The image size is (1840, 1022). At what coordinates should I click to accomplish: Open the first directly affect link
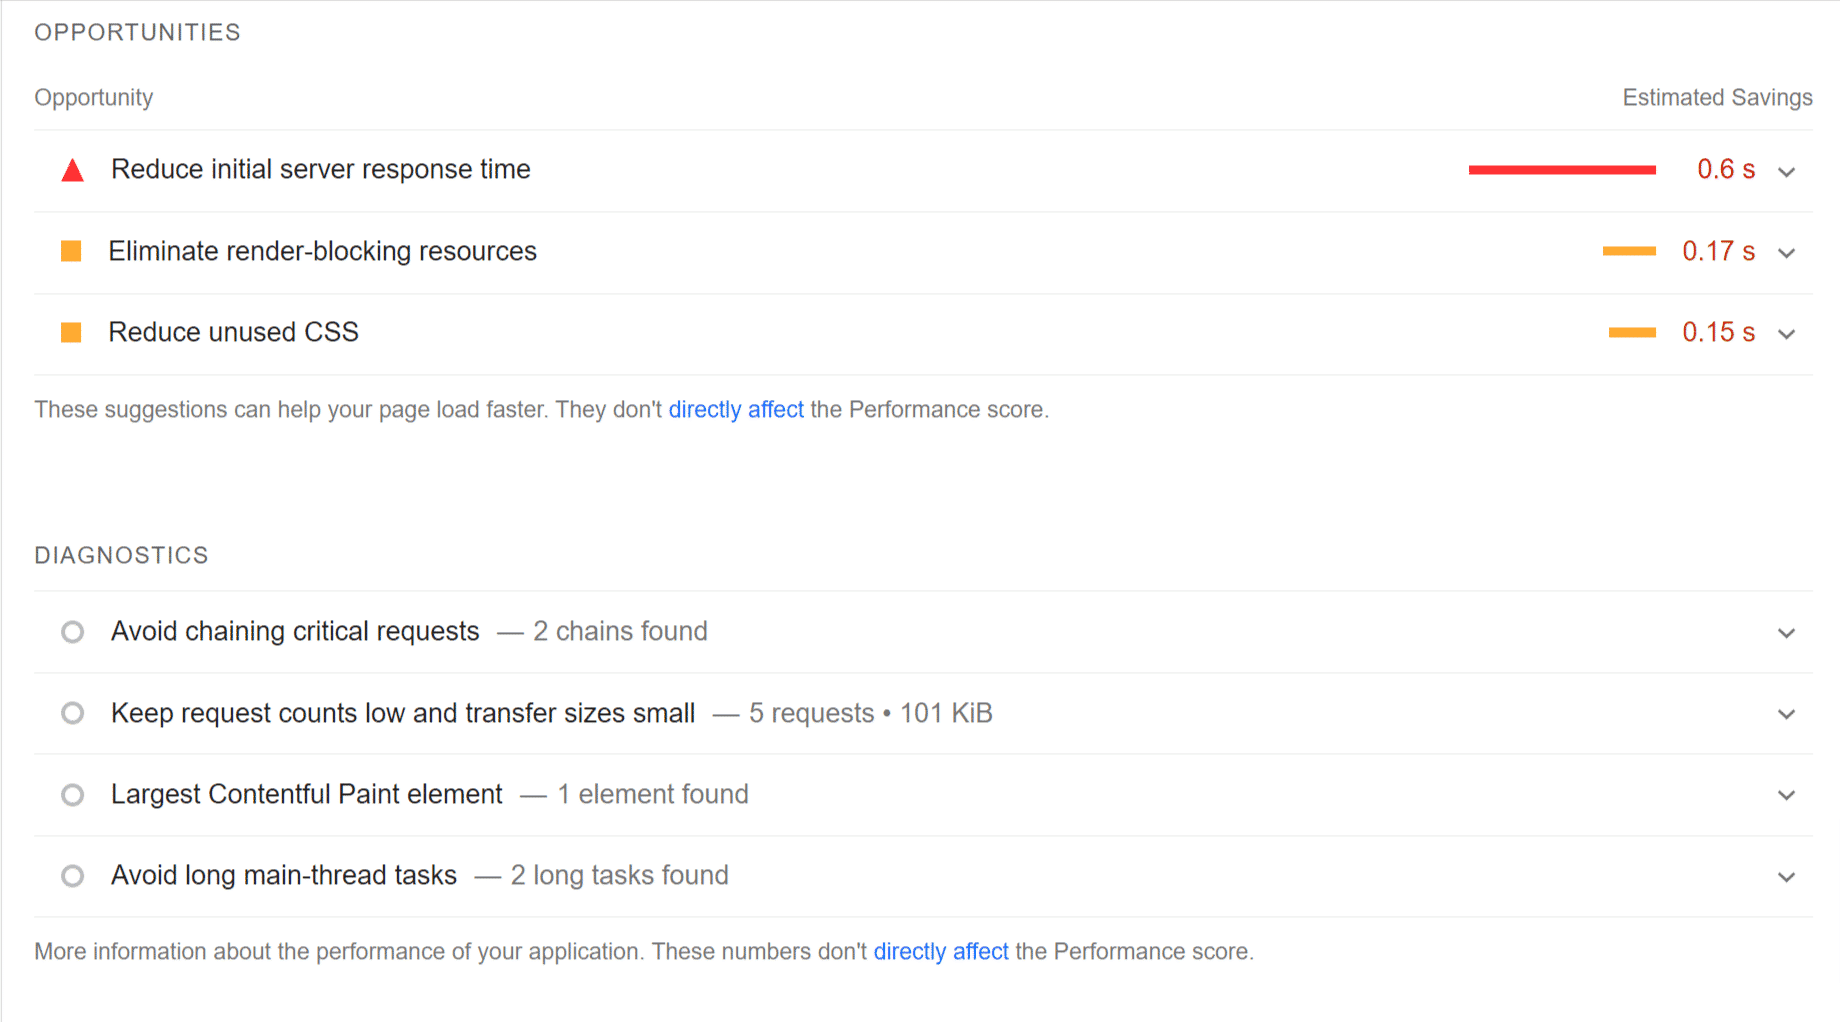click(736, 409)
